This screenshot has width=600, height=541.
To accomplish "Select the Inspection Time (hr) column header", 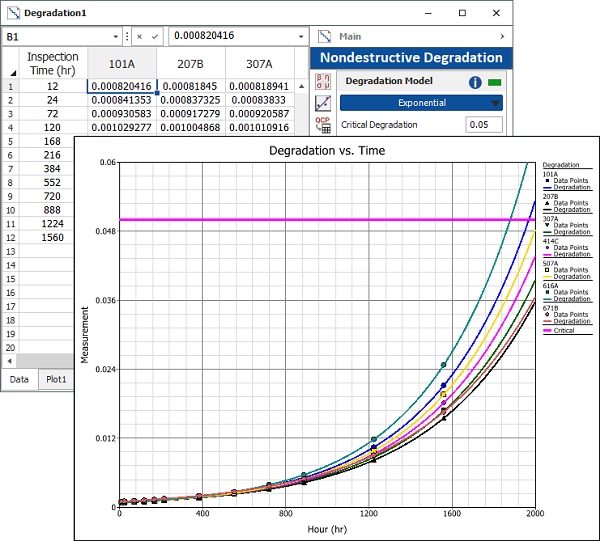I will pos(52,63).
